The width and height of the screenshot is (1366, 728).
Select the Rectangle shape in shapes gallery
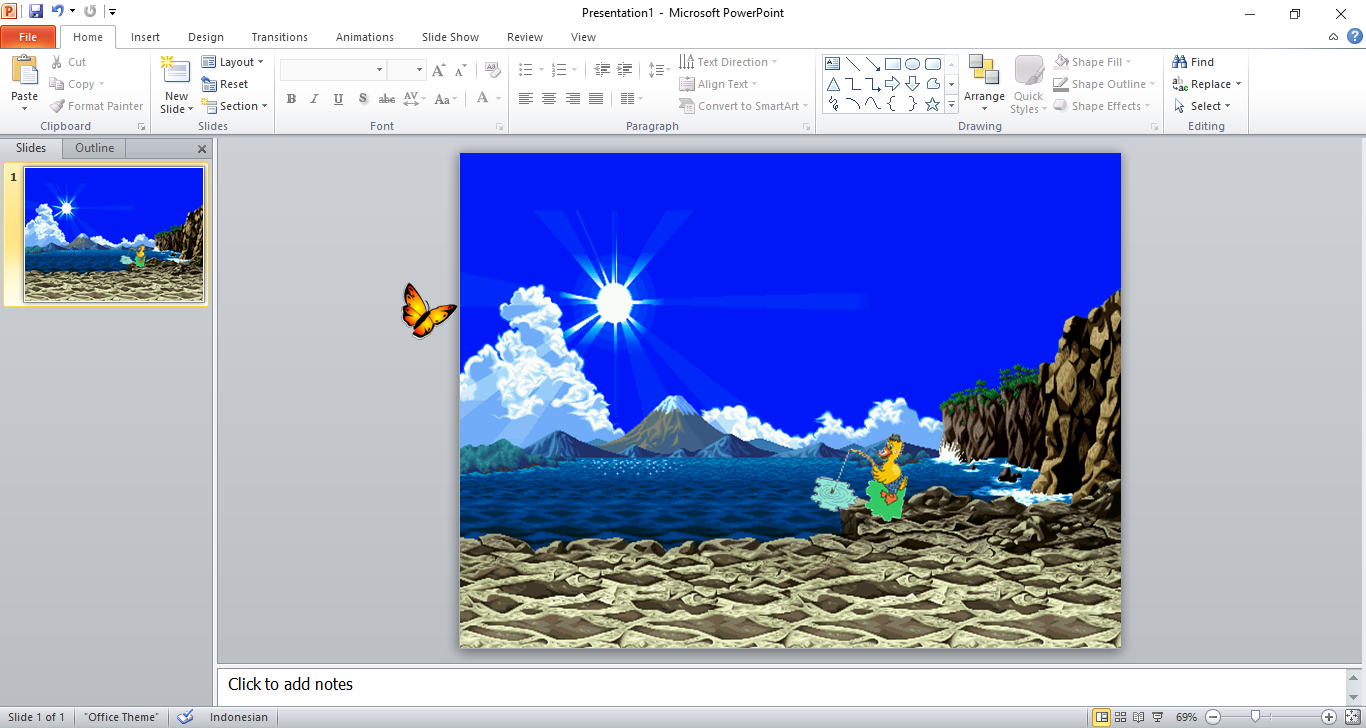893,64
